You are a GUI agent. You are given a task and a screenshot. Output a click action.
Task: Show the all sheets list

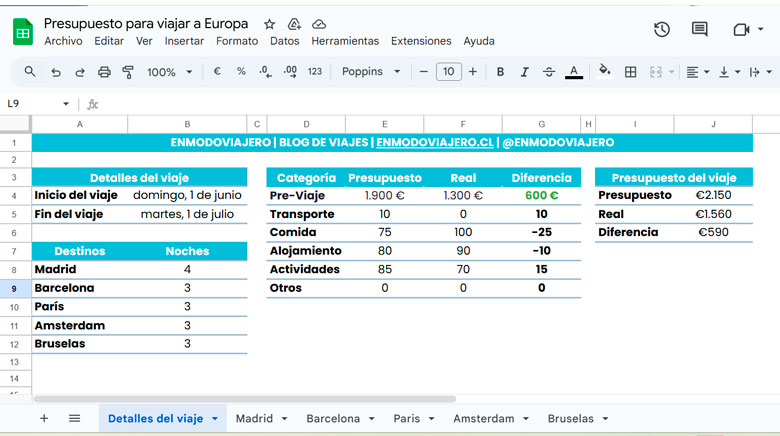(74, 419)
